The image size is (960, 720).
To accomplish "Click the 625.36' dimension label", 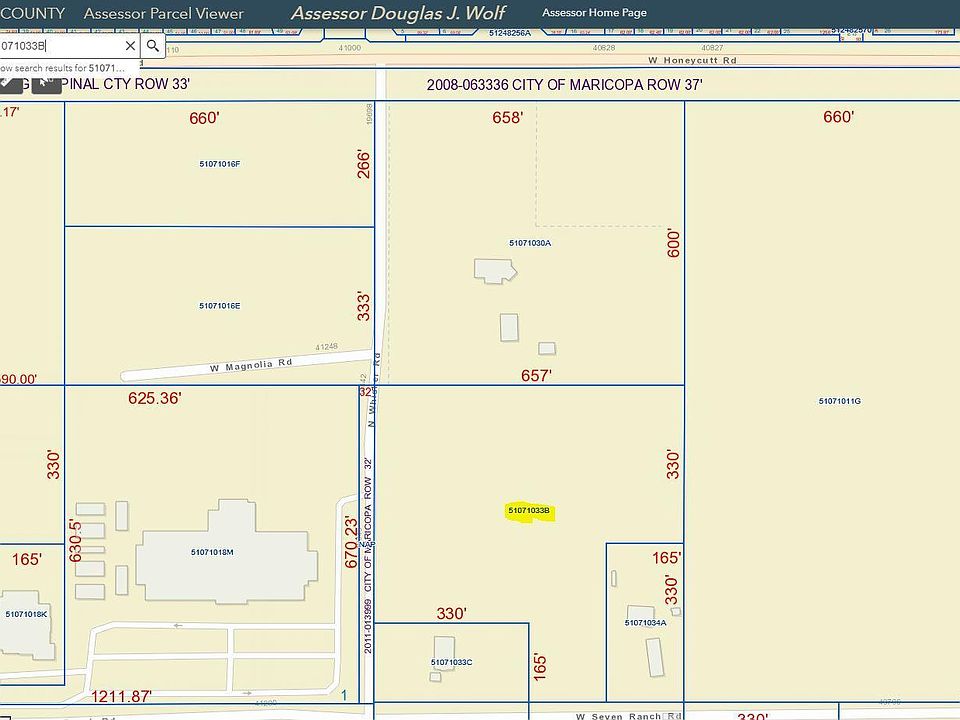I will click(x=154, y=399).
